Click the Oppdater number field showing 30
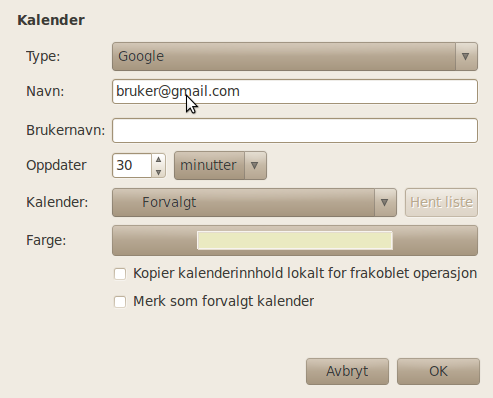The height and width of the screenshot is (398, 493). (132, 165)
